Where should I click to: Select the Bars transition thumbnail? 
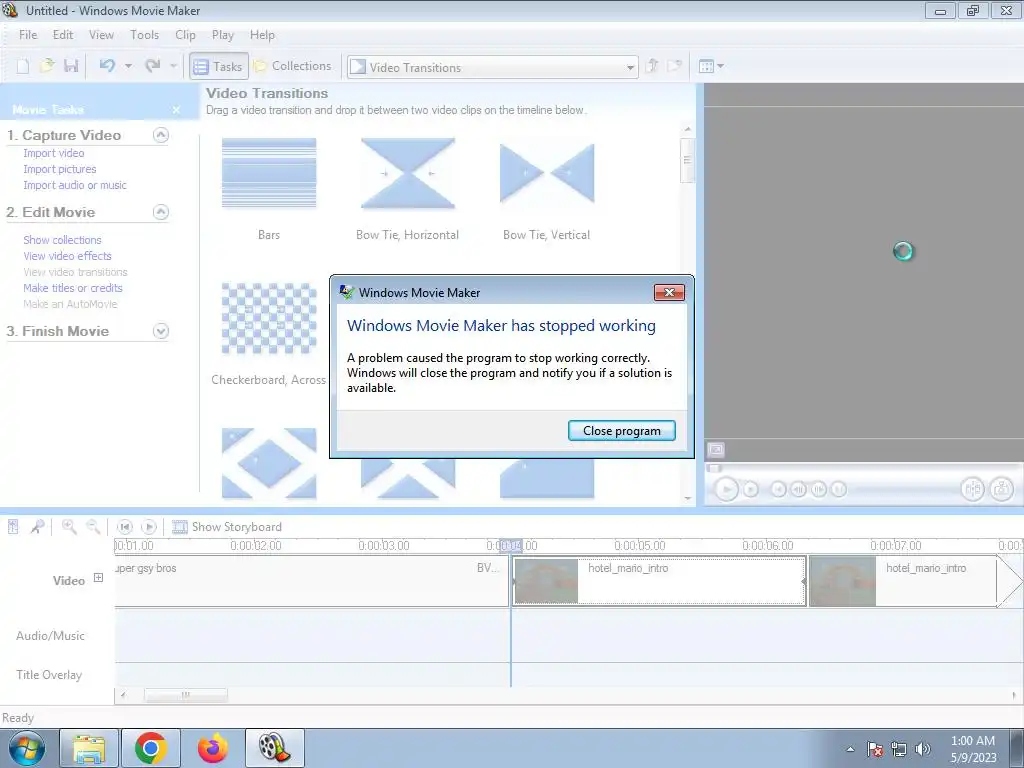coord(269,173)
